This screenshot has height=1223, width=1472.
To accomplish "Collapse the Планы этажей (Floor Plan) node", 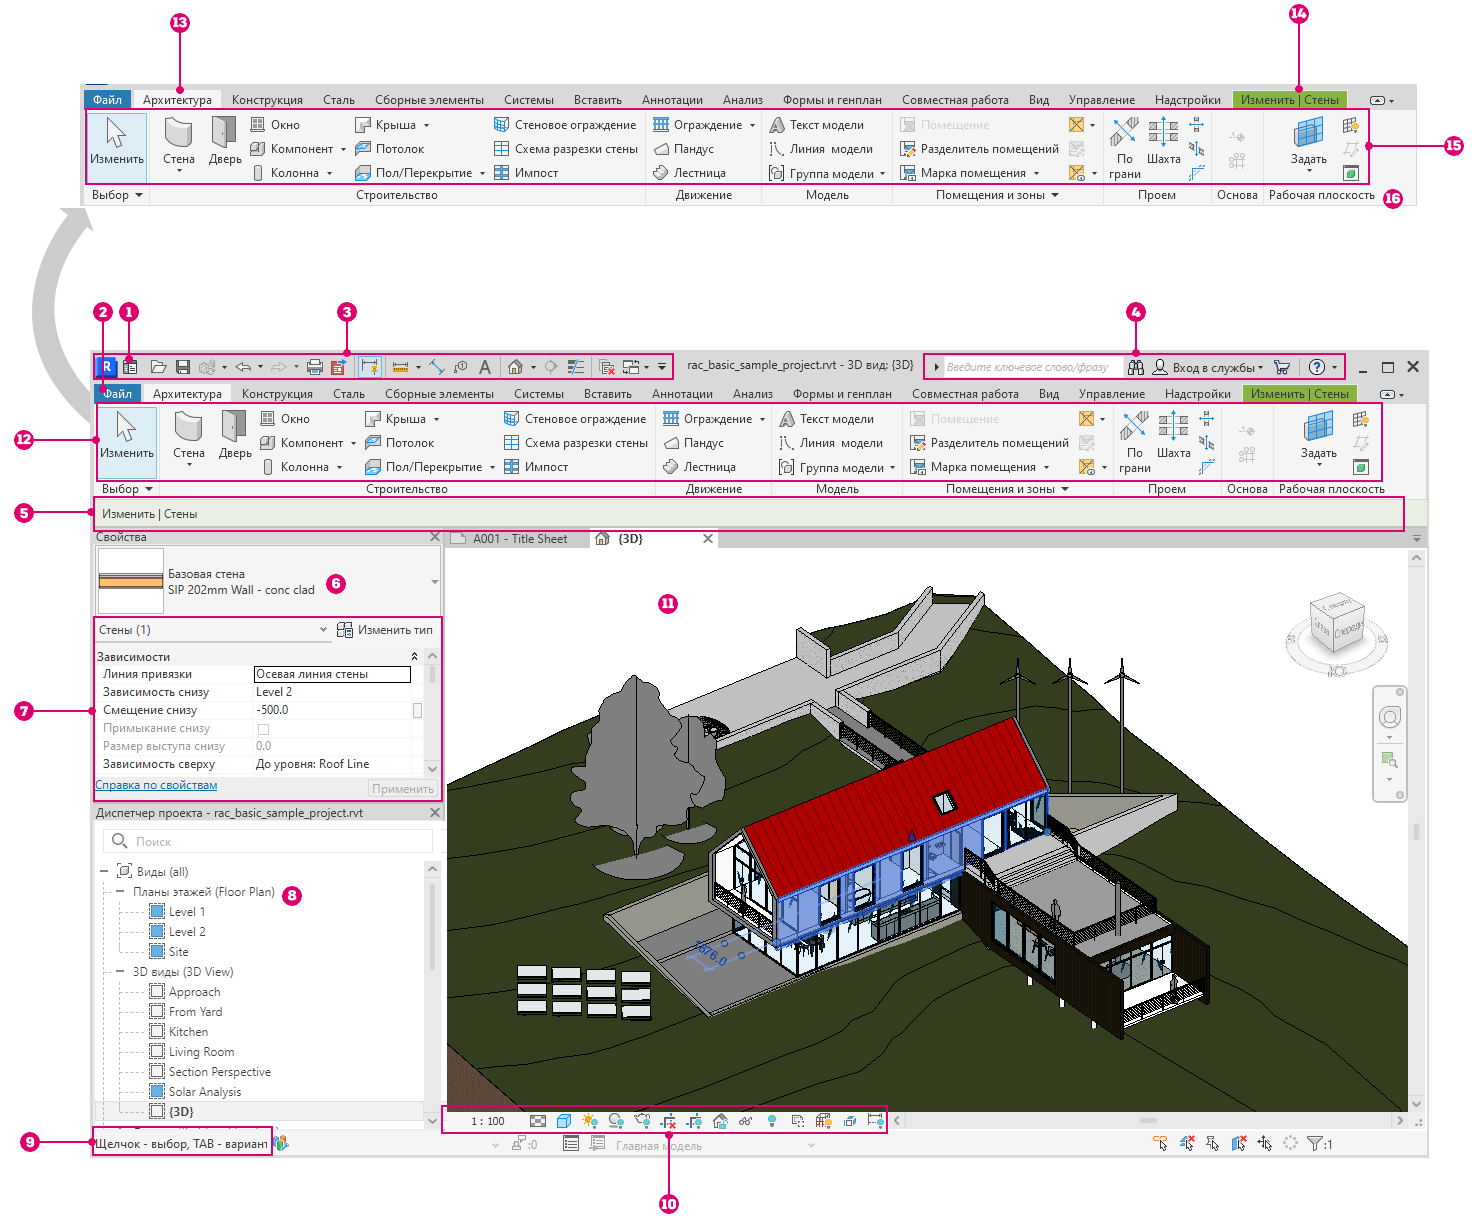I will tap(120, 892).
